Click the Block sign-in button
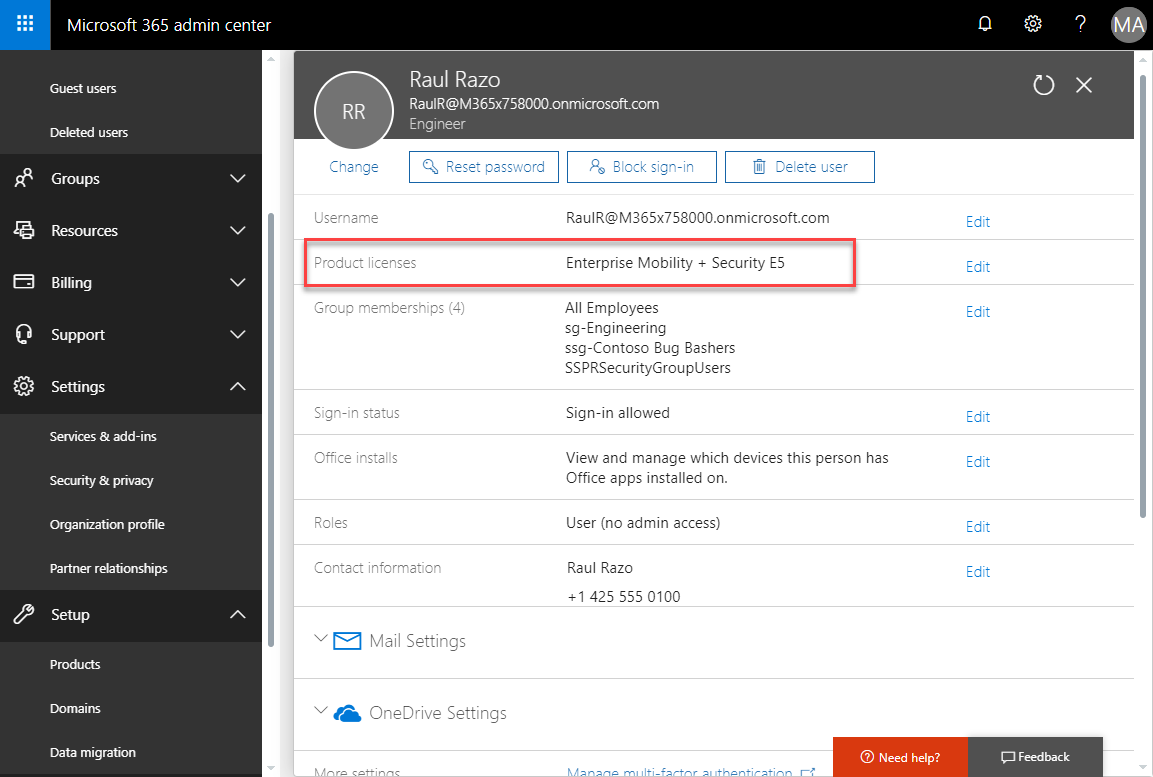Image resolution: width=1153 pixels, height=777 pixels. coord(641,167)
